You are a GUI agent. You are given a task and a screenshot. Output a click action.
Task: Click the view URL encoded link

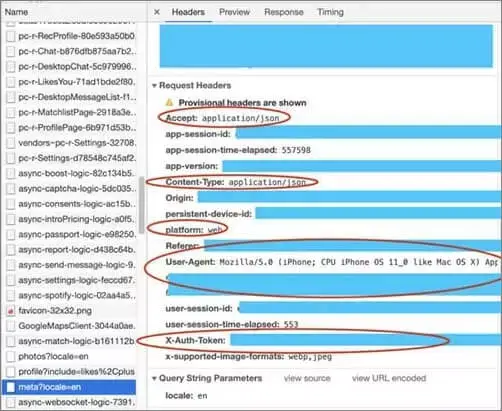(389, 378)
